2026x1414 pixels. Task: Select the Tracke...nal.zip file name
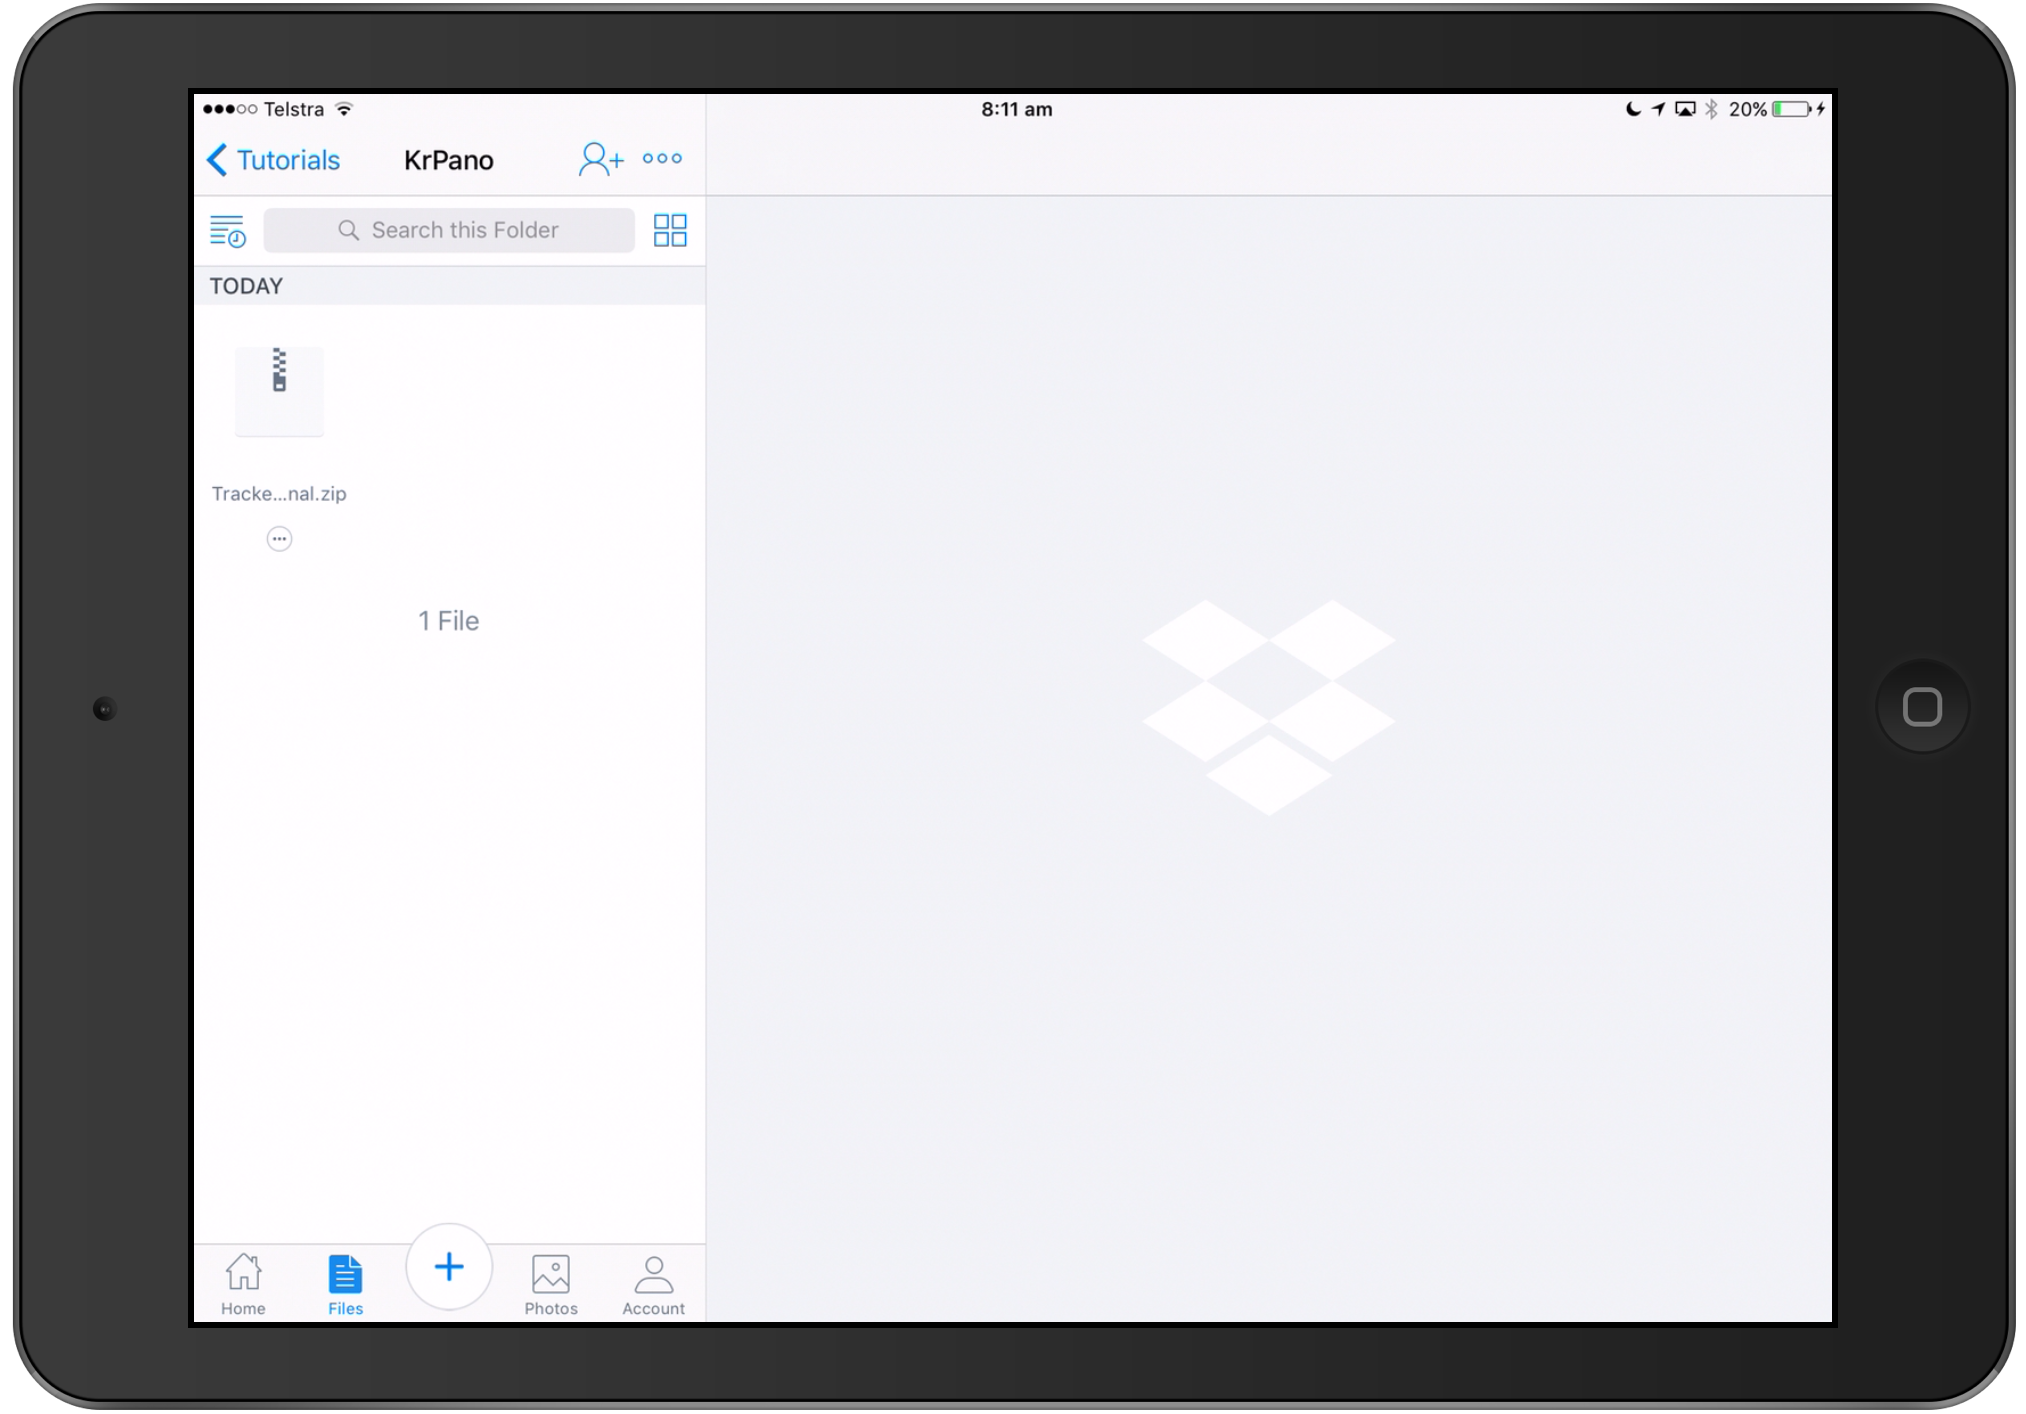(279, 493)
